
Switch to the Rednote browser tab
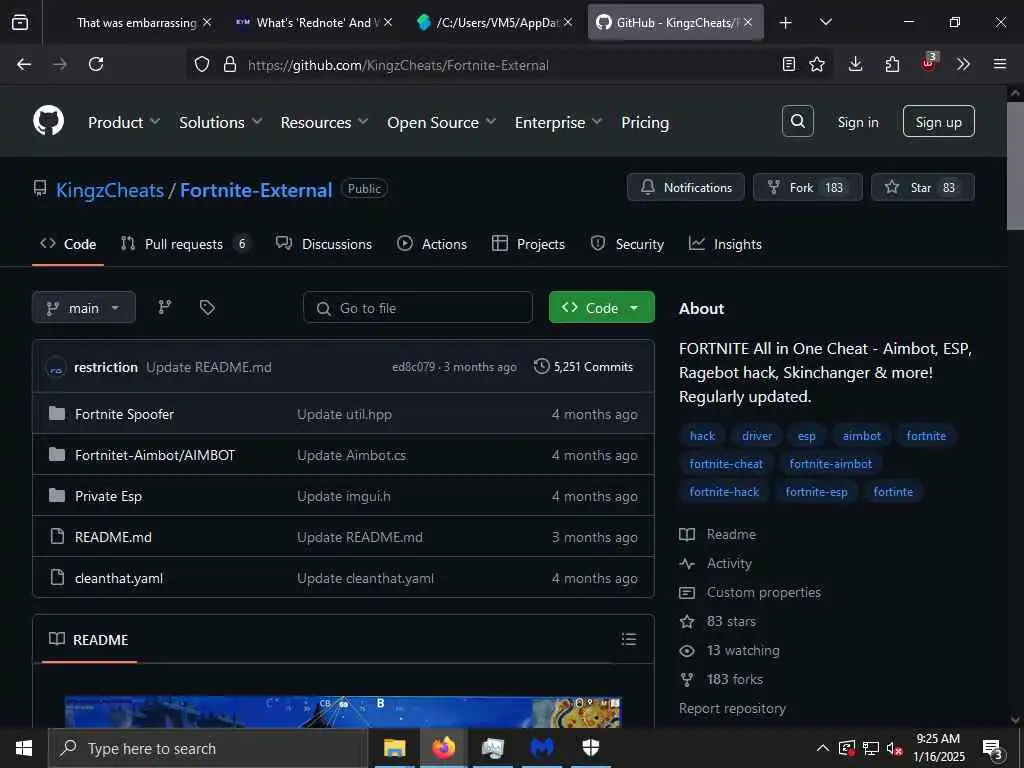pos(314,23)
